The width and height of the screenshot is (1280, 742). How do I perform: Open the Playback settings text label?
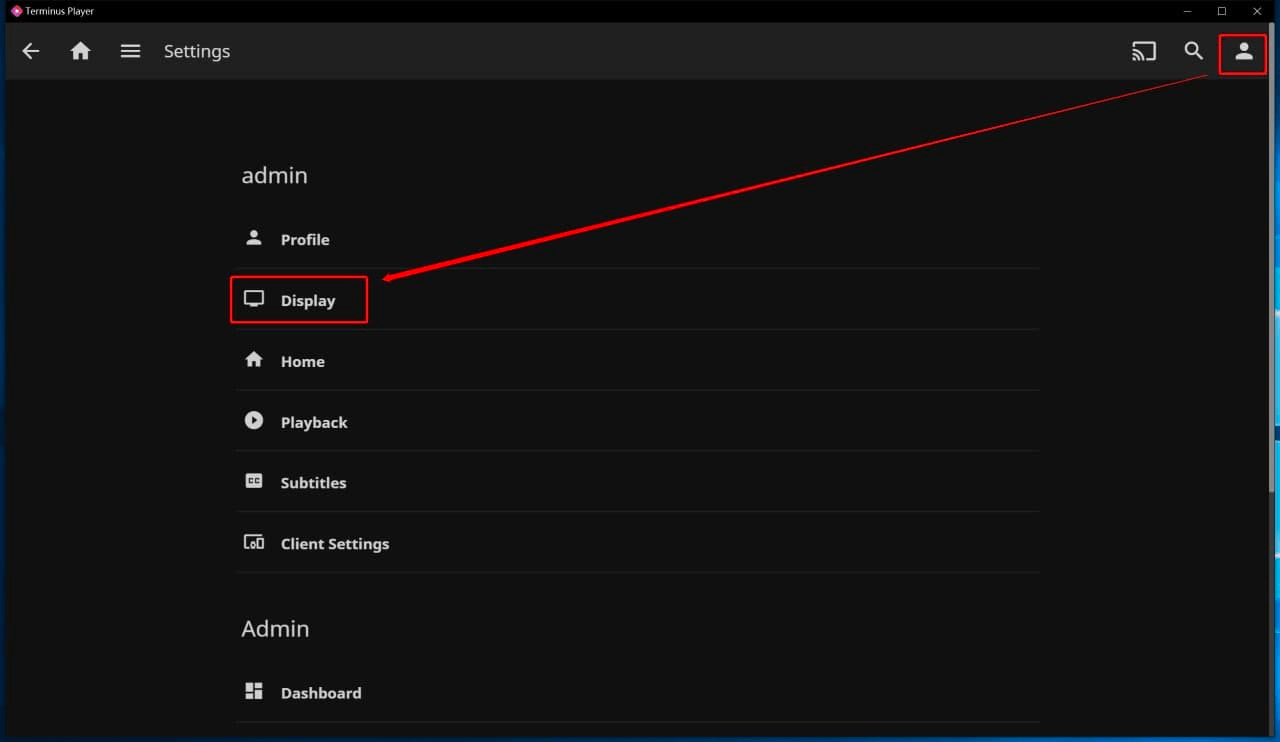click(x=314, y=423)
